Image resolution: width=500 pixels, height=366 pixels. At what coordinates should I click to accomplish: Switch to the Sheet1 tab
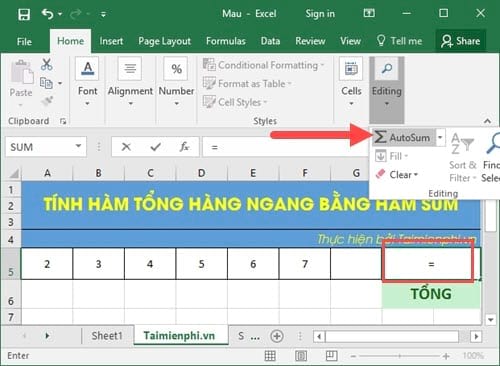click(107, 336)
